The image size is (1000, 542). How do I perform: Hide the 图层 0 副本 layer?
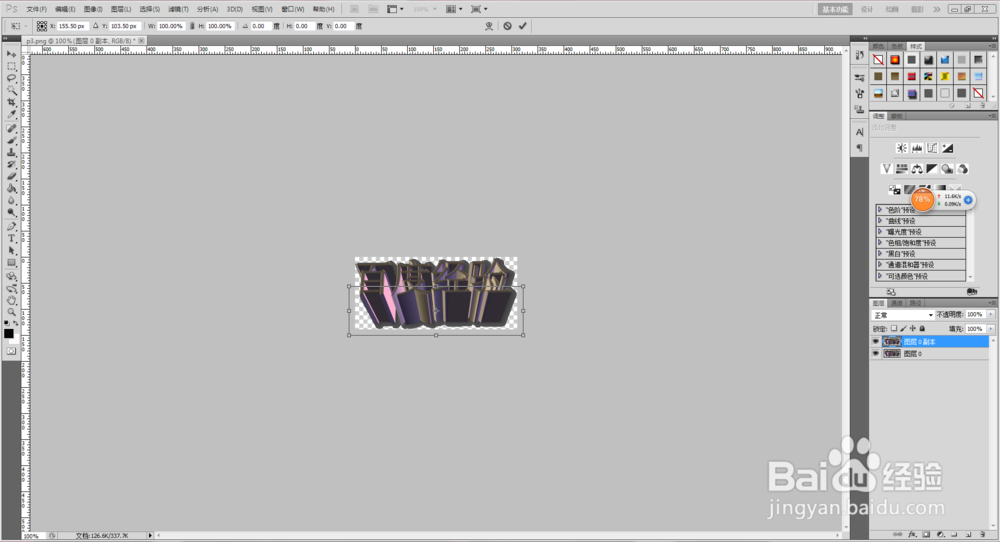[876, 342]
